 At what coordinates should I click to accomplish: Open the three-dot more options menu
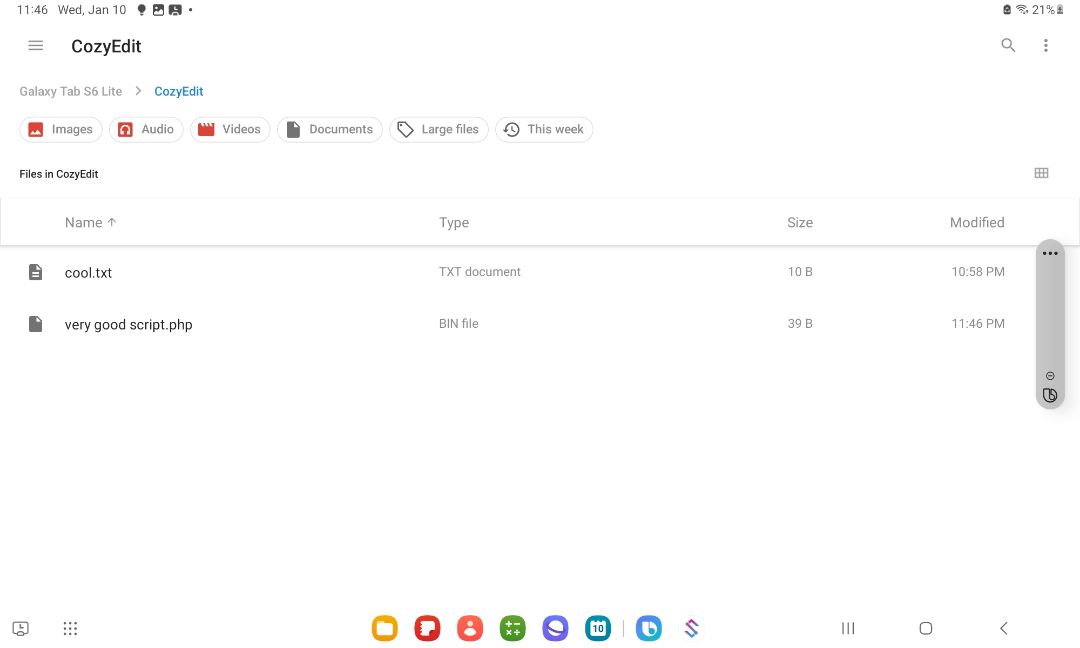coord(1046,46)
